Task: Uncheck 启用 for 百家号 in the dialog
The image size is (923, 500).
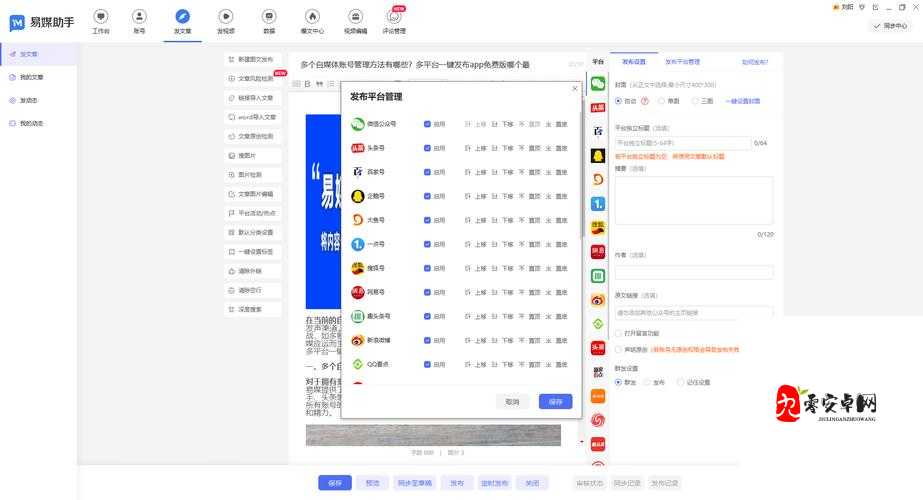Action: [x=427, y=172]
